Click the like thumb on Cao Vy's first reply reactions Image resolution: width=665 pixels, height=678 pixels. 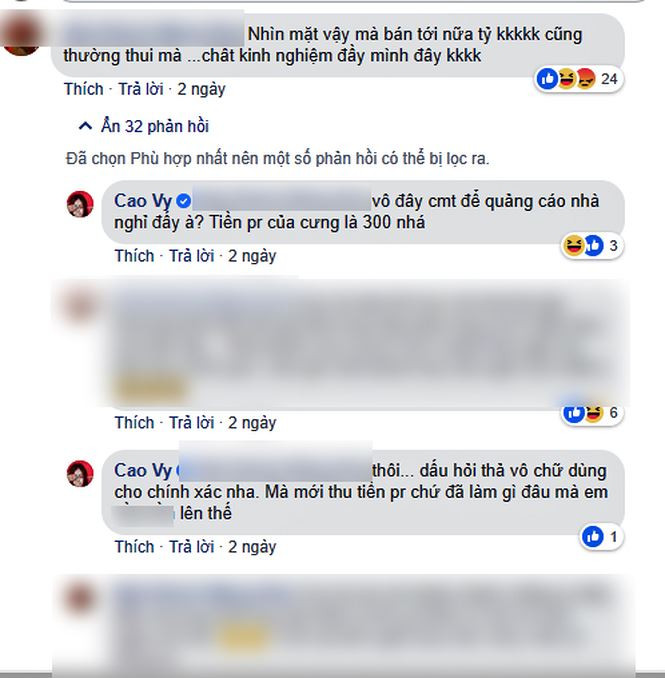(x=594, y=246)
